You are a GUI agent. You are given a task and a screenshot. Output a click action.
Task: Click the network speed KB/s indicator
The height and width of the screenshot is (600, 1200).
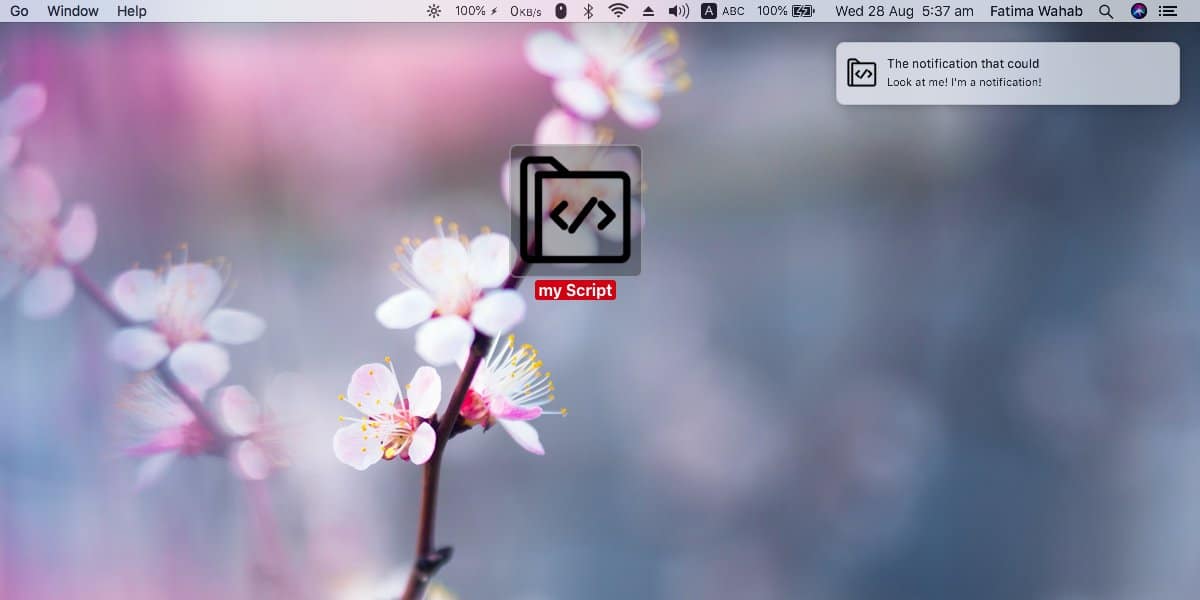pyautogui.click(x=526, y=11)
